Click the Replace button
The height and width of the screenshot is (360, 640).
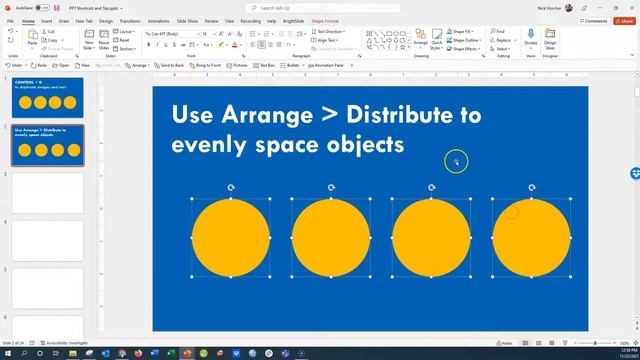click(500, 40)
